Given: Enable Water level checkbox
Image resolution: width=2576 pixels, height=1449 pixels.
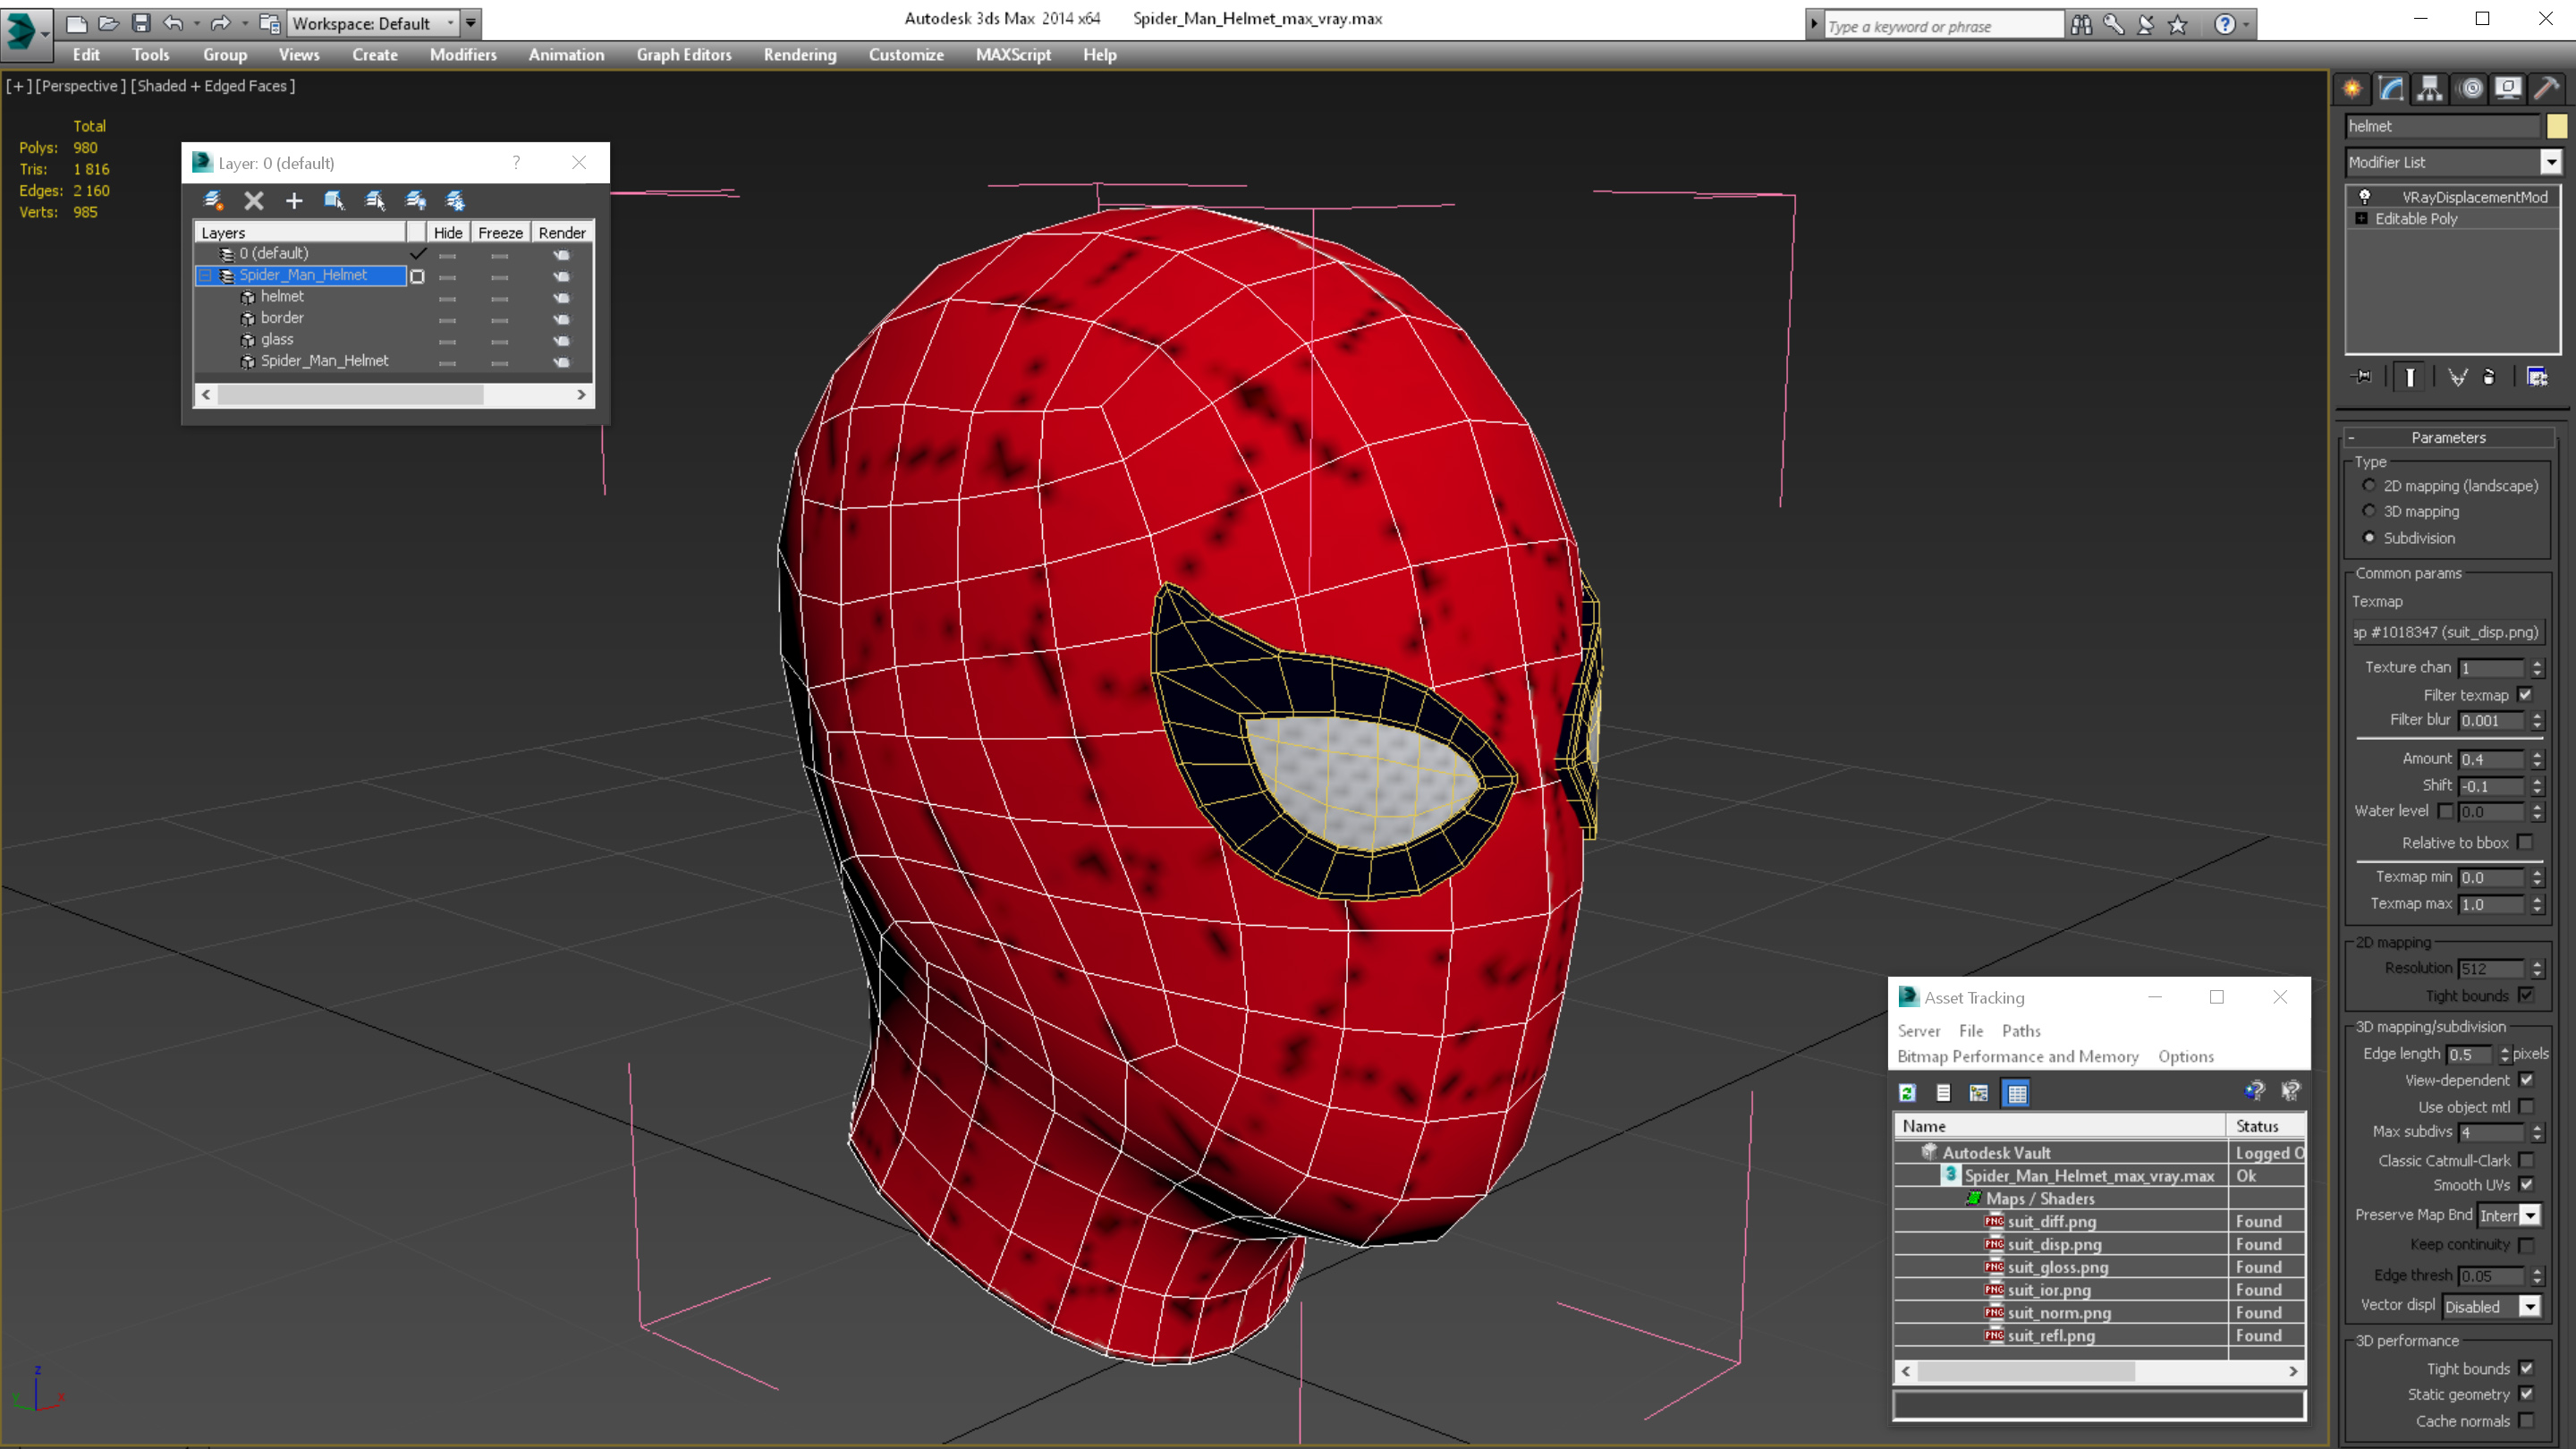Looking at the screenshot, I should click(x=2446, y=811).
